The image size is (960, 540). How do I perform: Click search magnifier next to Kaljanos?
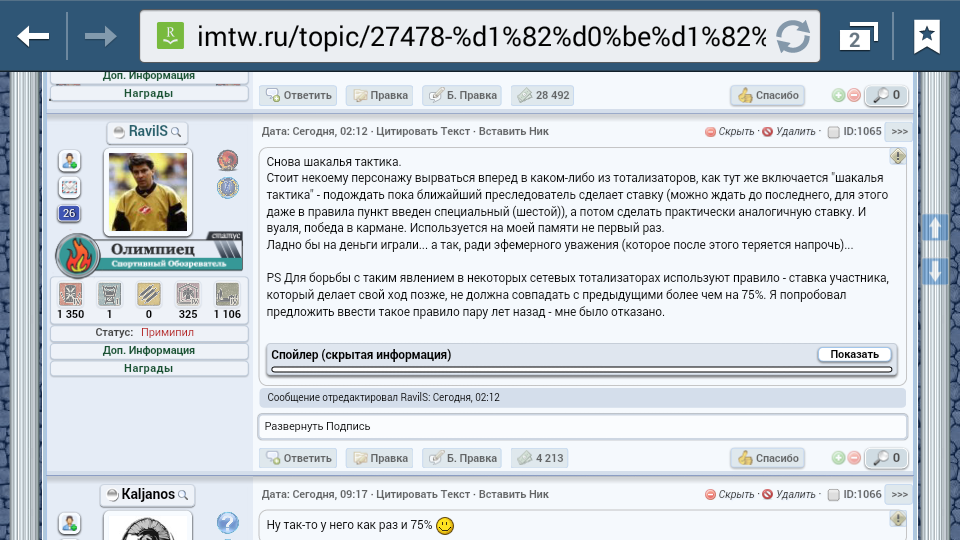click(183, 495)
